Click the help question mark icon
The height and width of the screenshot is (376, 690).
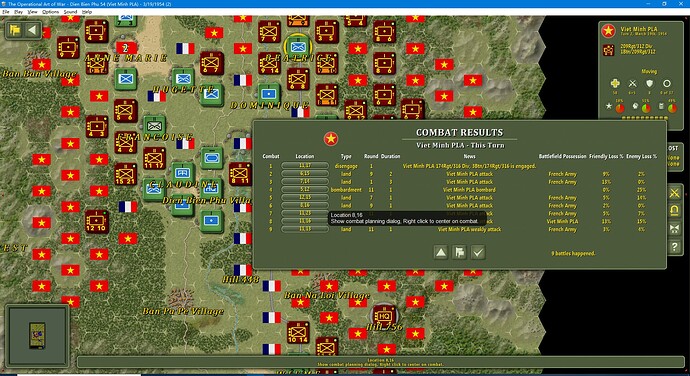coord(675,247)
